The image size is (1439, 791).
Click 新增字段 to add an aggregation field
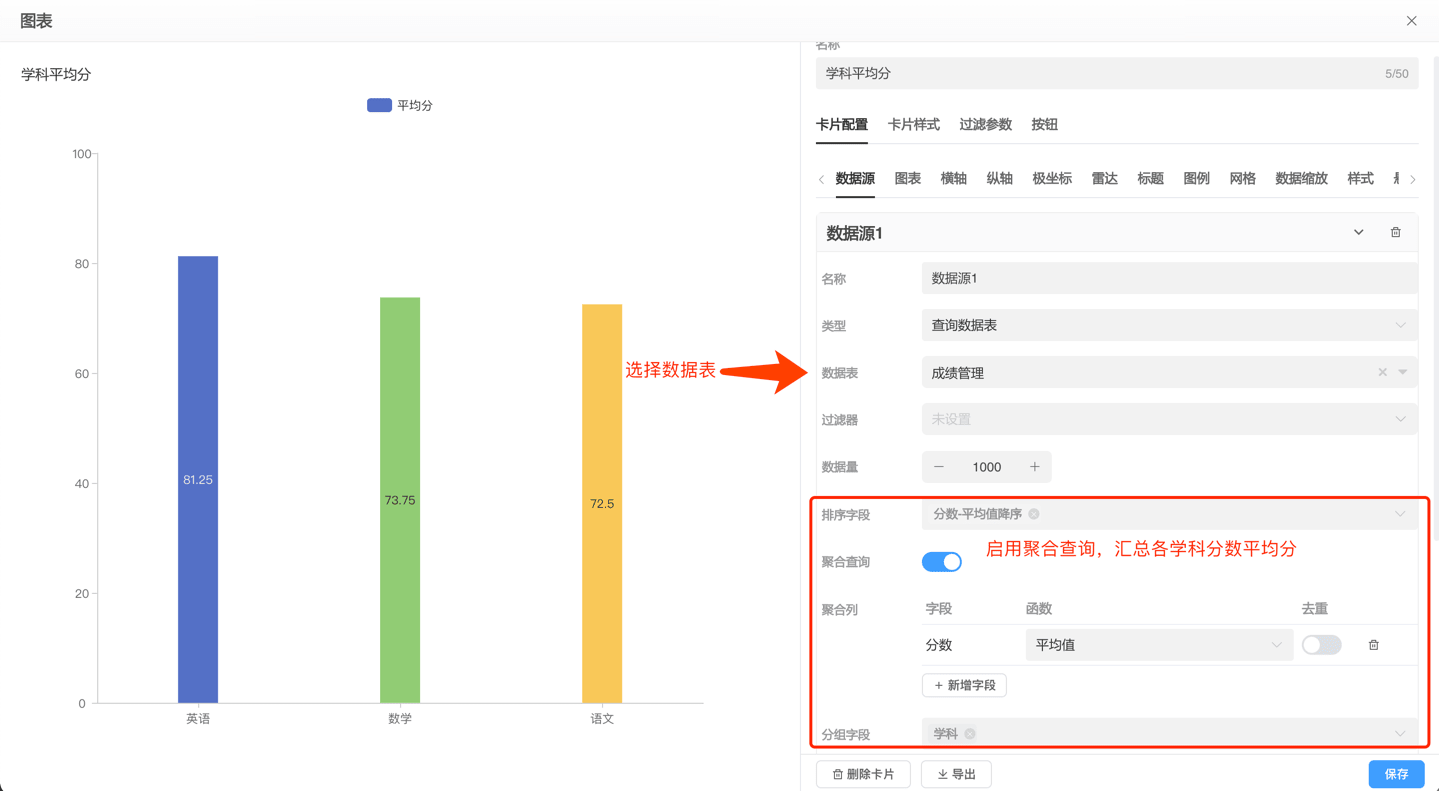[963, 685]
